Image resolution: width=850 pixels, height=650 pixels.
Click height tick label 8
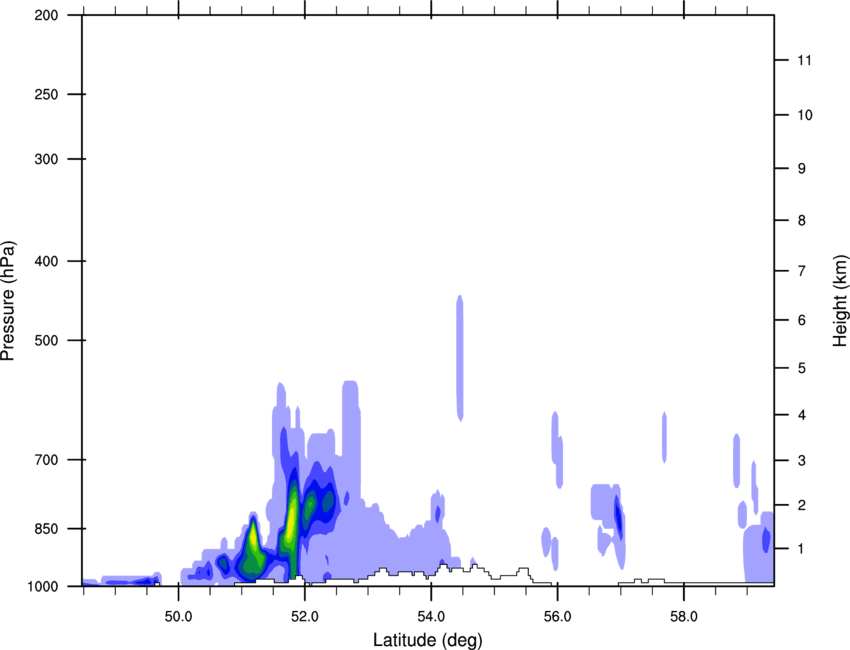tap(801, 221)
